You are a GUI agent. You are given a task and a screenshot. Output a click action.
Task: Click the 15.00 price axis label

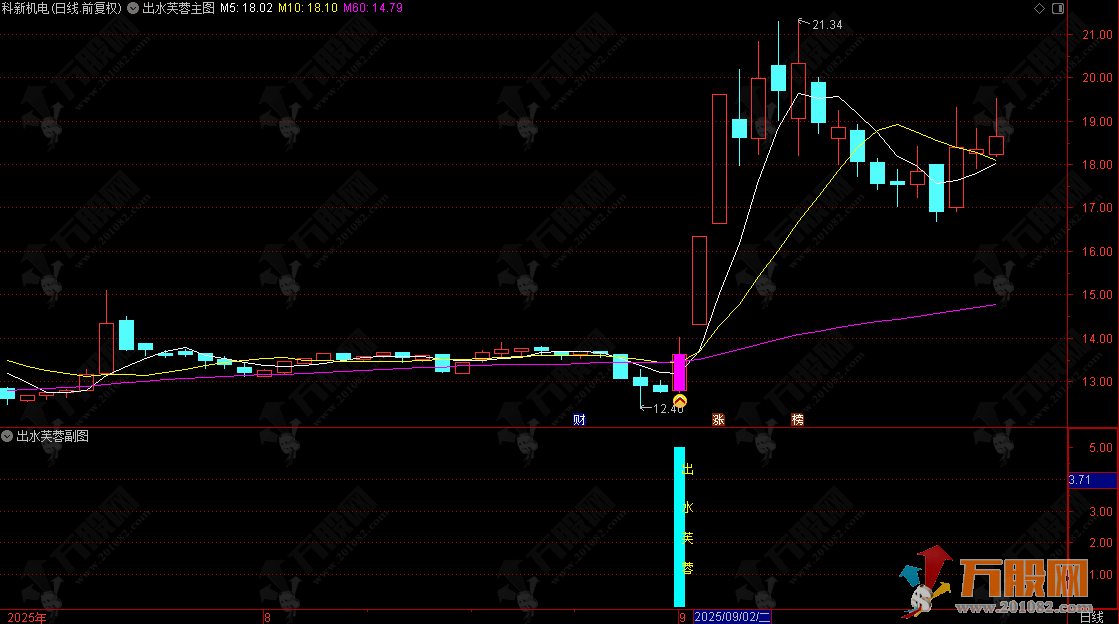point(1098,295)
